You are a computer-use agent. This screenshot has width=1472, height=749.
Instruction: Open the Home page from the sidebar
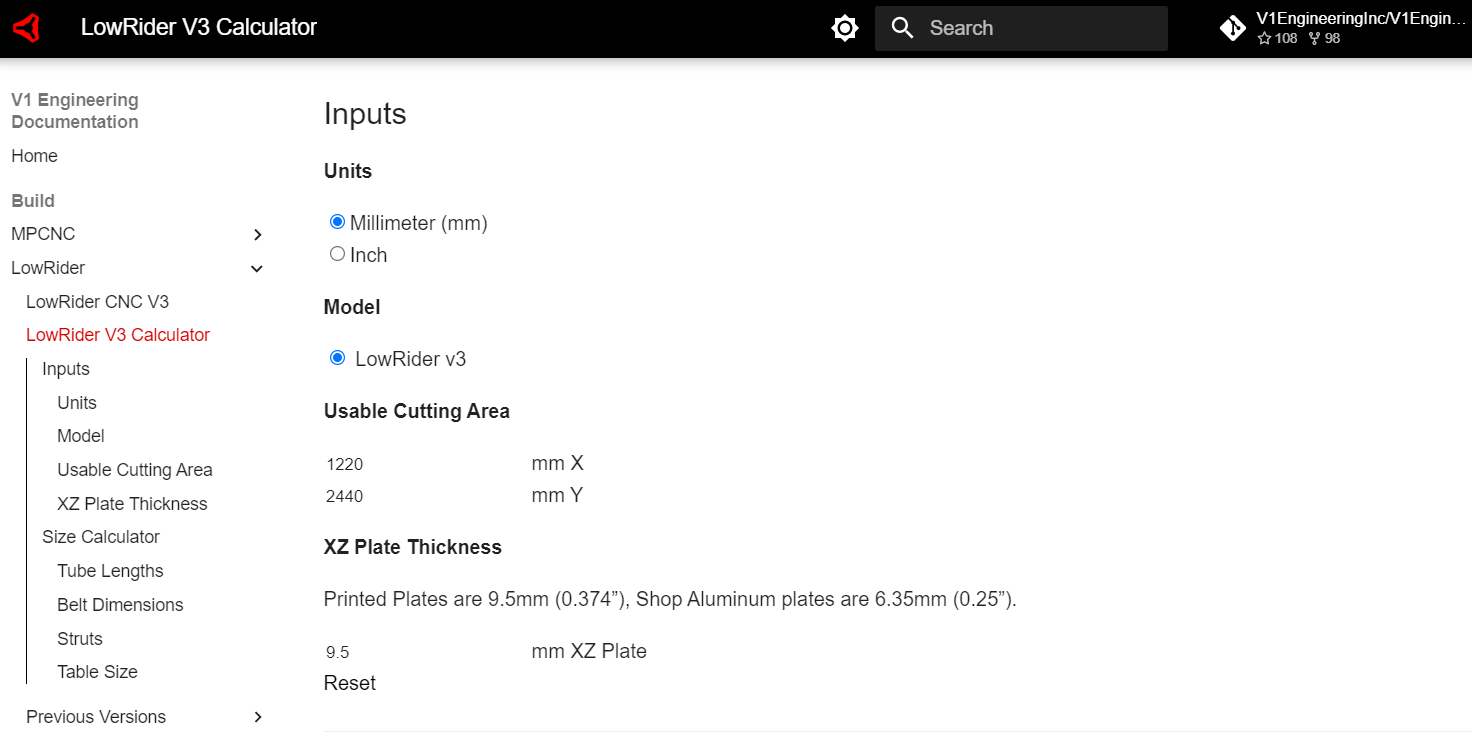[34, 156]
